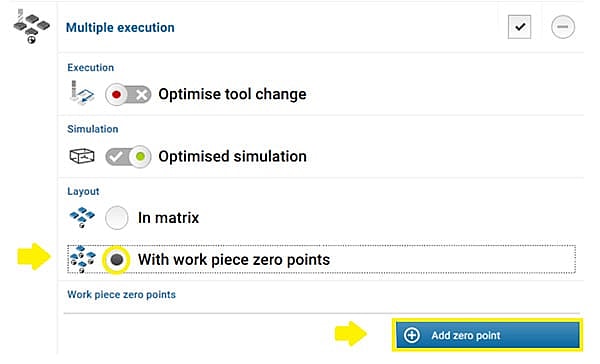Image resolution: width=600 pixels, height=364 pixels.
Task: Click the Work piece zero points heading
Action: (x=121, y=294)
